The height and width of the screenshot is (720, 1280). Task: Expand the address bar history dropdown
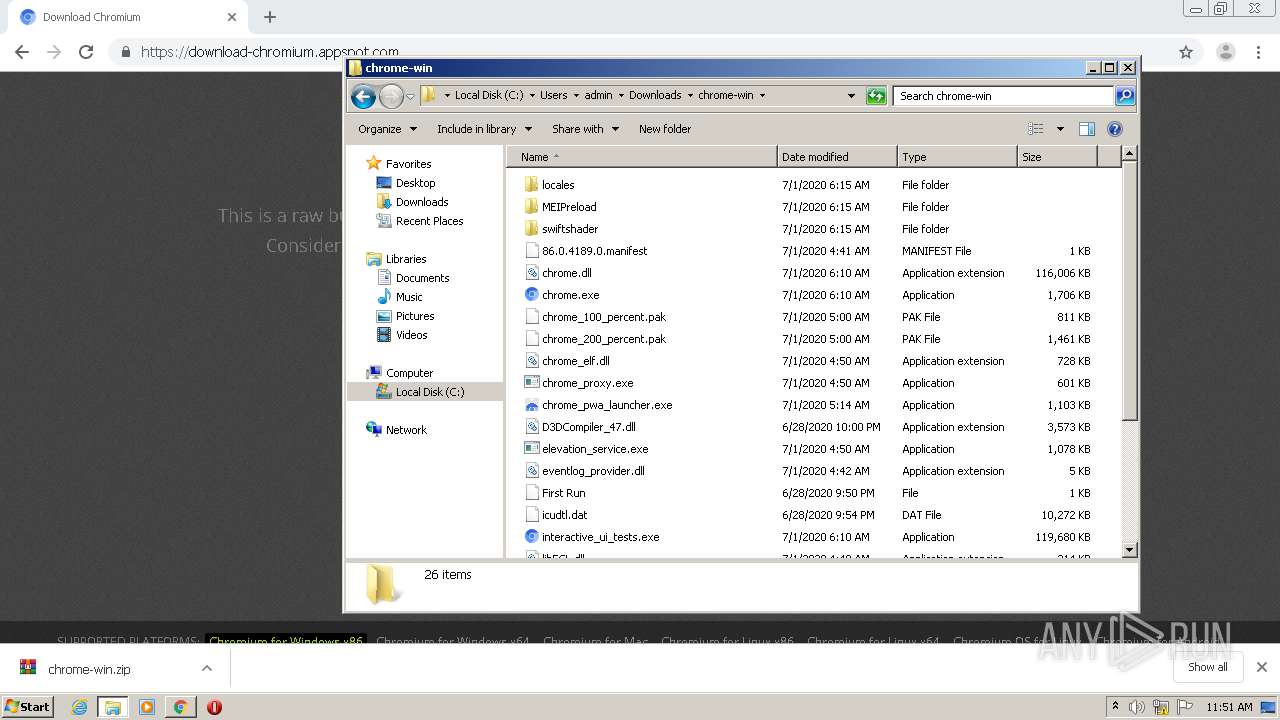coord(851,96)
